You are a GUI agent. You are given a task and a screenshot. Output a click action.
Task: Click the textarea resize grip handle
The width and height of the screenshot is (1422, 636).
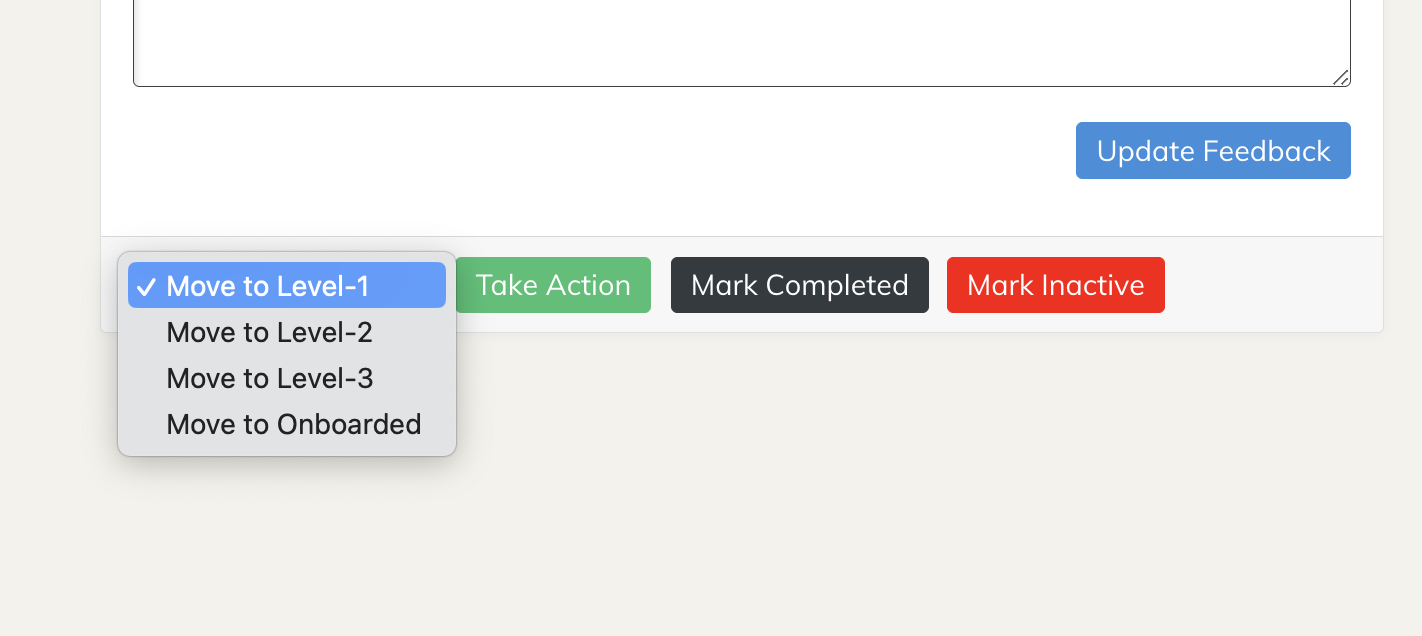(1342, 79)
